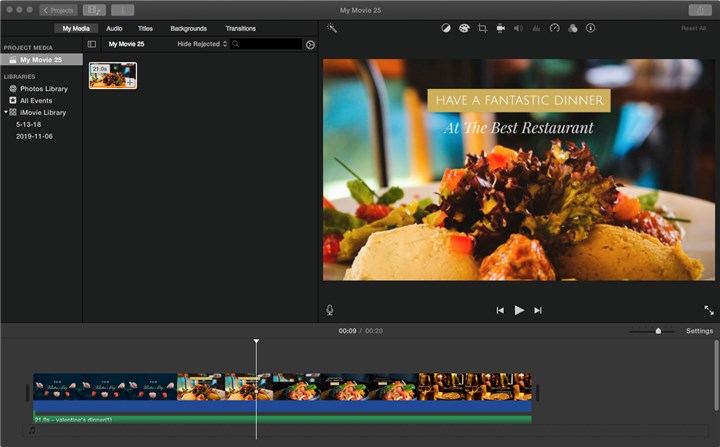Click the magic wand auto-enhance icon

coord(332,28)
